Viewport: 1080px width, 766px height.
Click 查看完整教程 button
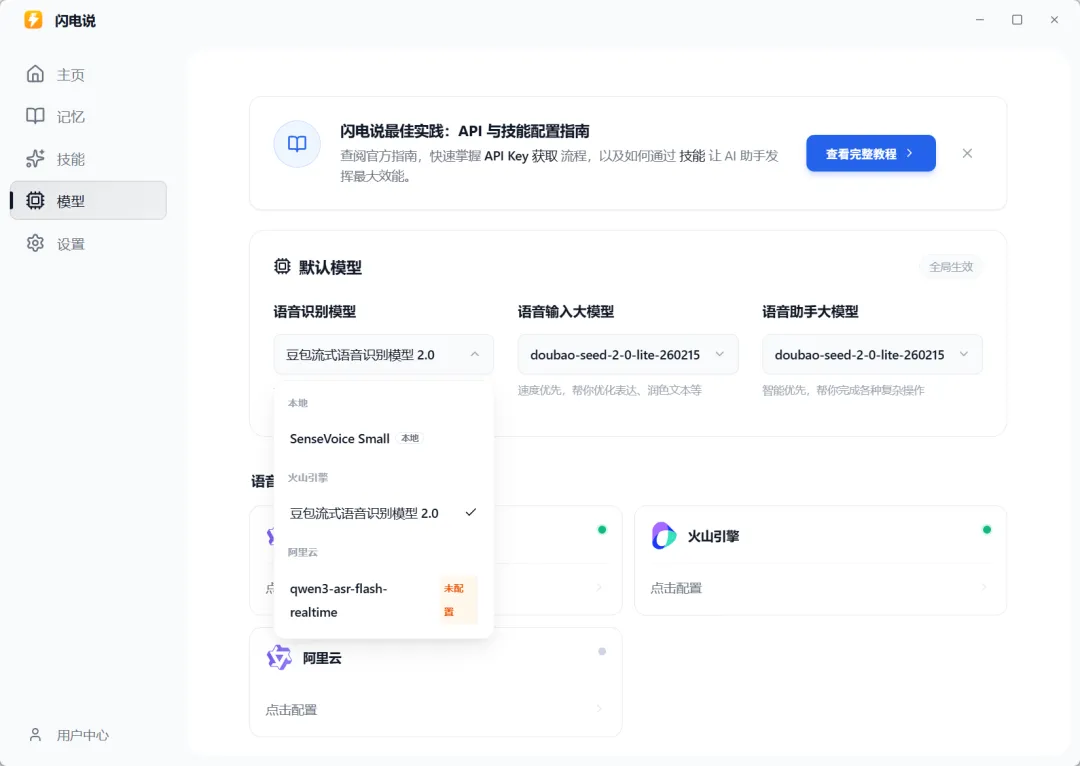(x=871, y=153)
